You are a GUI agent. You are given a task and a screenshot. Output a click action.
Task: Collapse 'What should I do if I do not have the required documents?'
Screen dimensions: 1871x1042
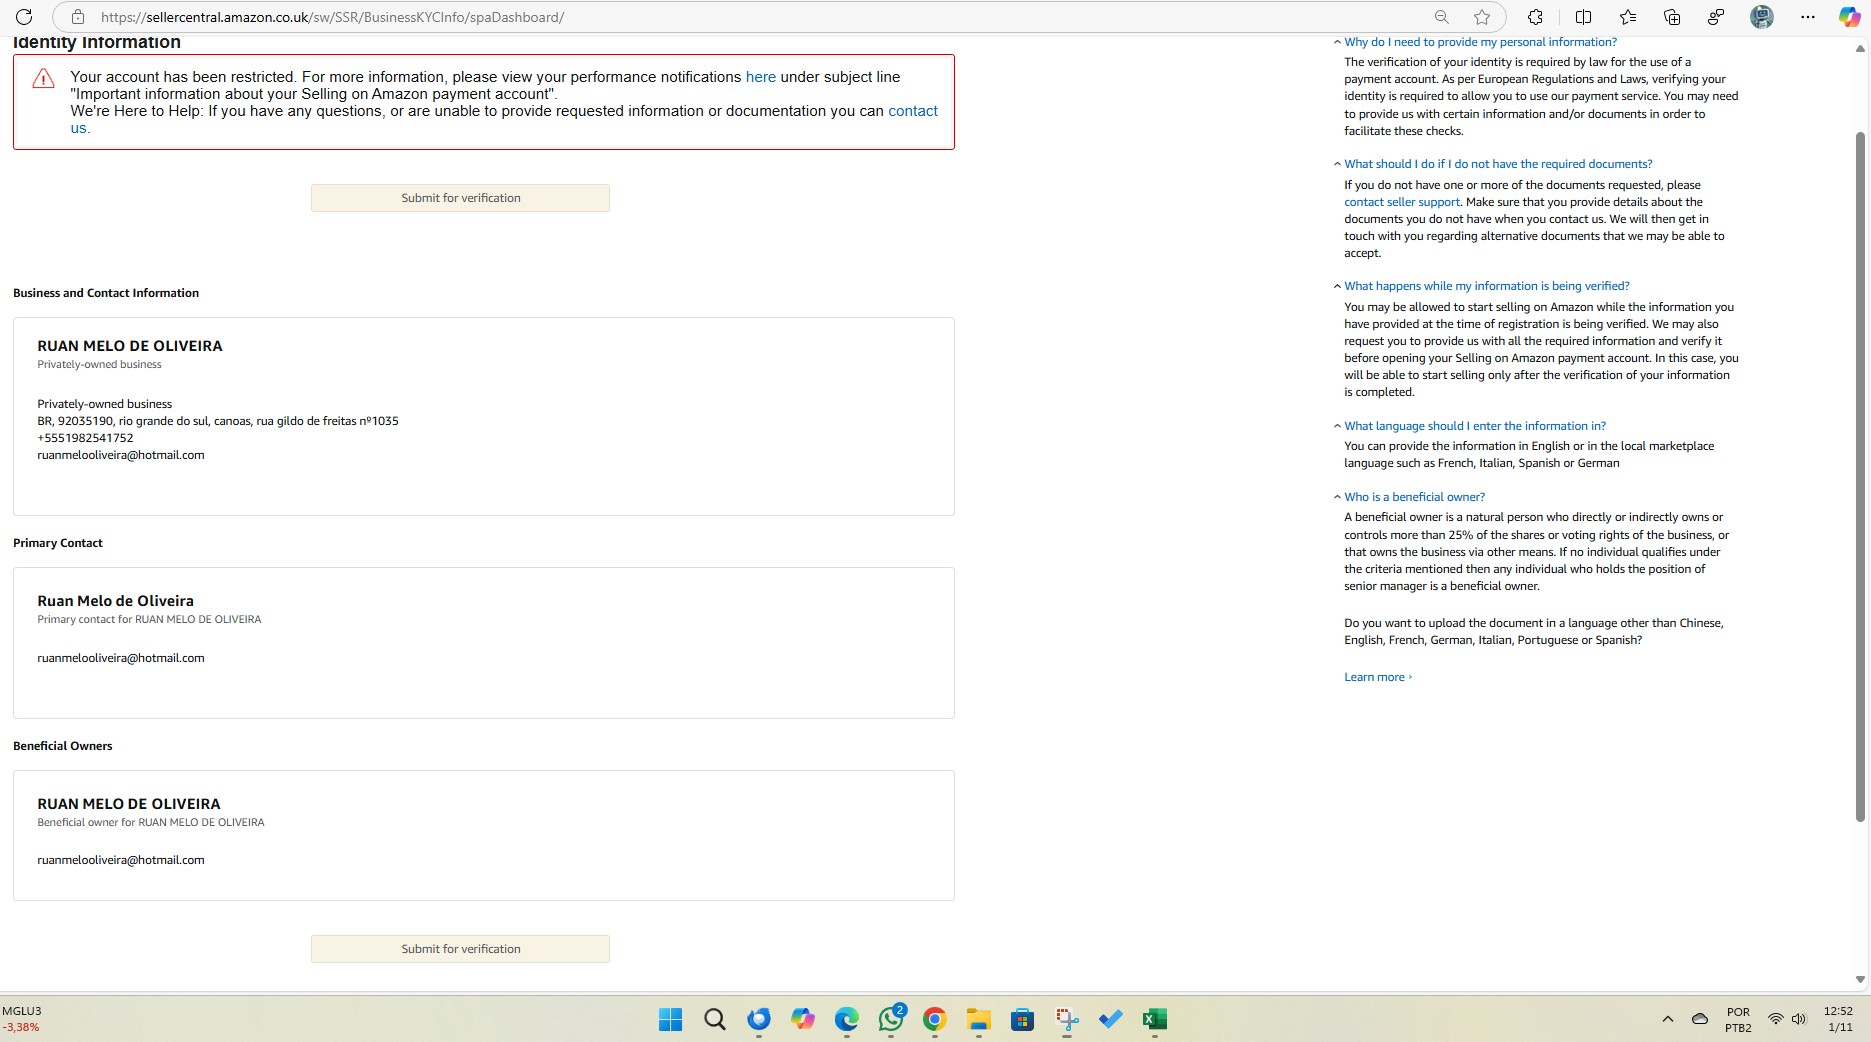tap(1497, 164)
